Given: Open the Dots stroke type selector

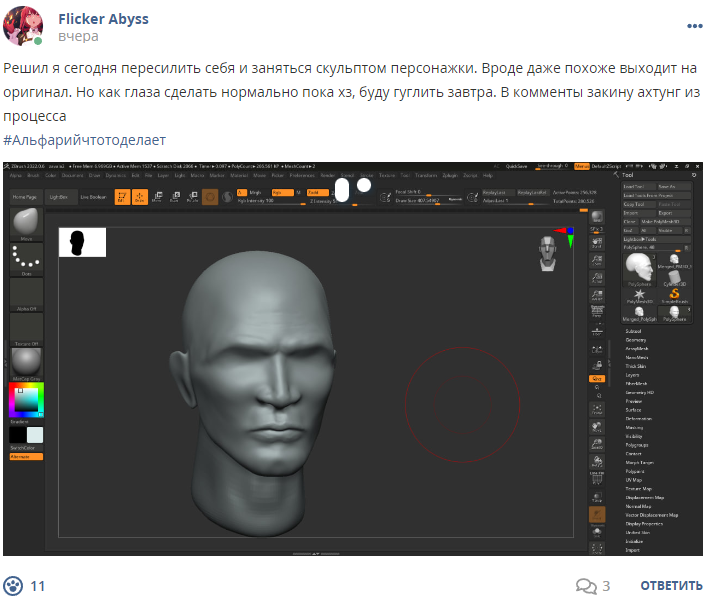Looking at the screenshot, I should click(26, 259).
